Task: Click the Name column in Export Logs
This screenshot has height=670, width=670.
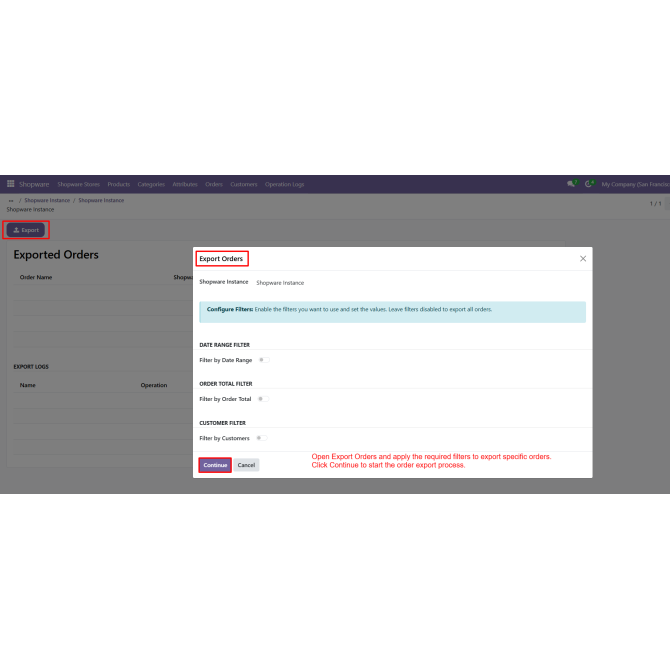Action: [x=28, y=385]
